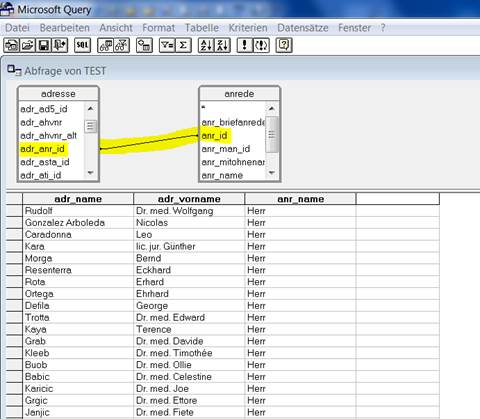Screen dimensions: 480x419
Task: Select the asterisk field in anrede table
Action: (203, 108)
